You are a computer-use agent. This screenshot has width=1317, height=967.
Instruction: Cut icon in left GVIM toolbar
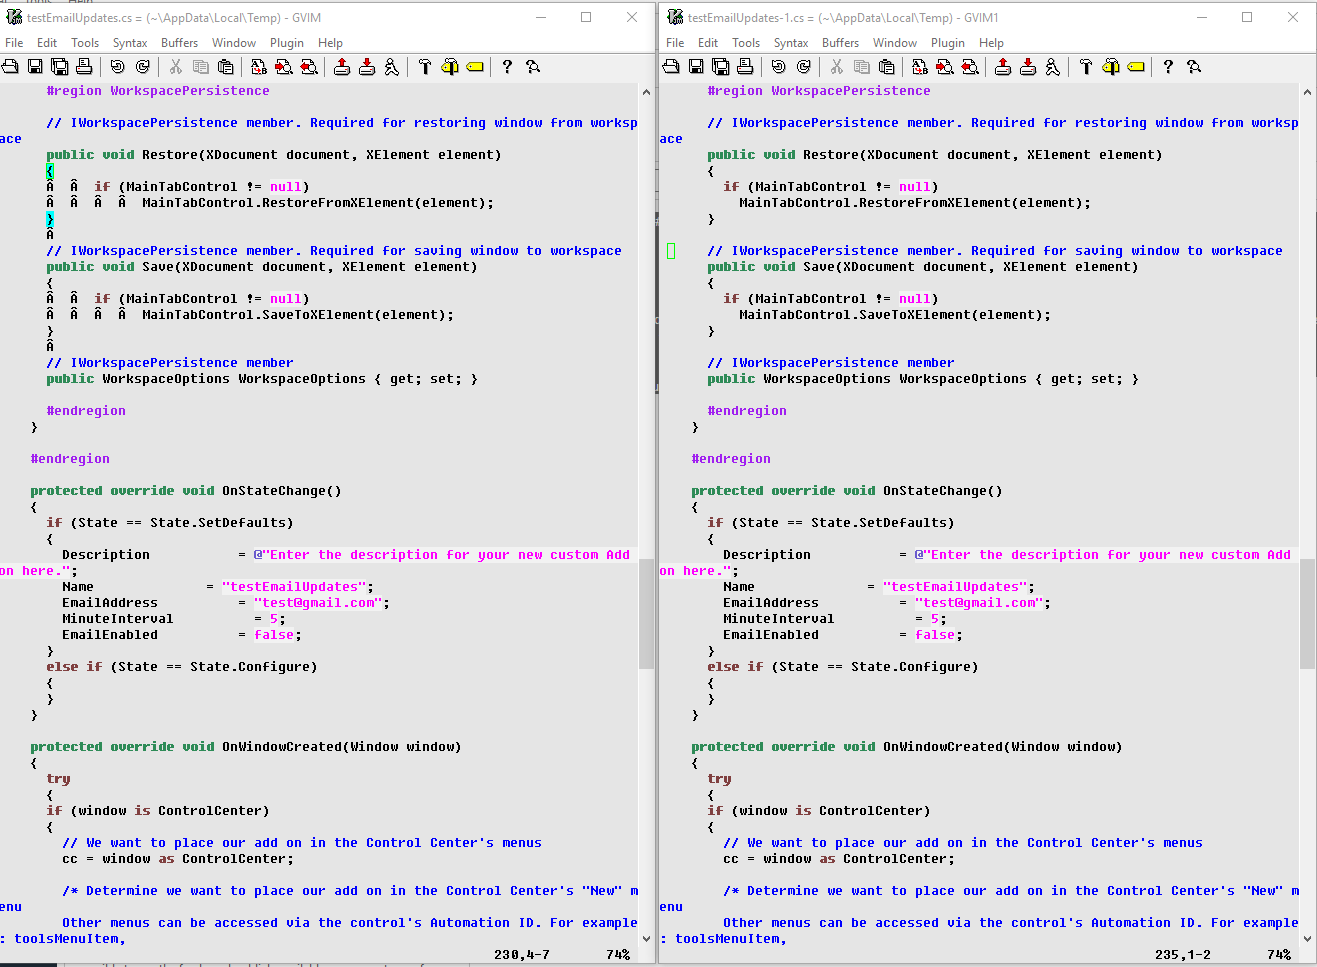coord(176,67)
